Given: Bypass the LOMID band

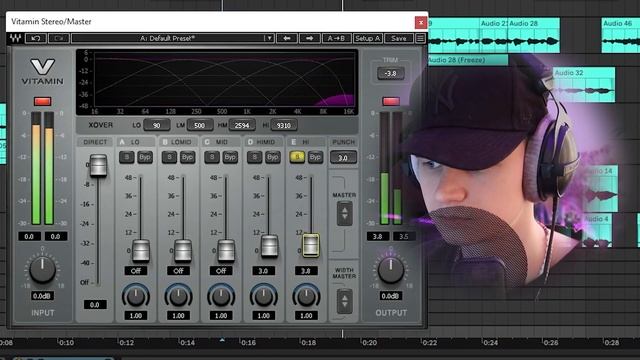Looking at the screenshot, I should 187,157.
